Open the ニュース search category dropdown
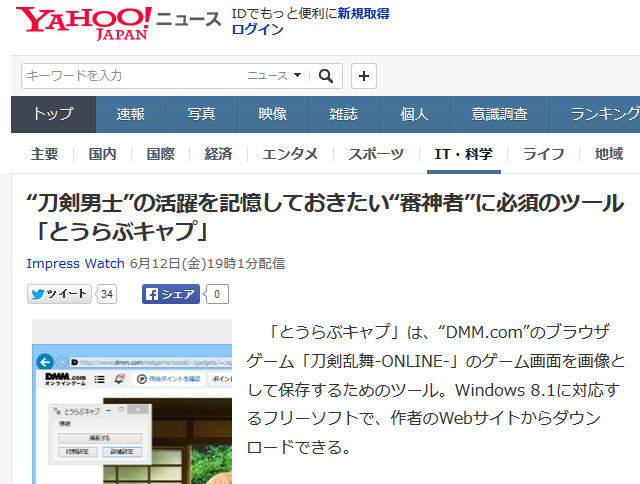The image size is (640, 484). (274, 76)
